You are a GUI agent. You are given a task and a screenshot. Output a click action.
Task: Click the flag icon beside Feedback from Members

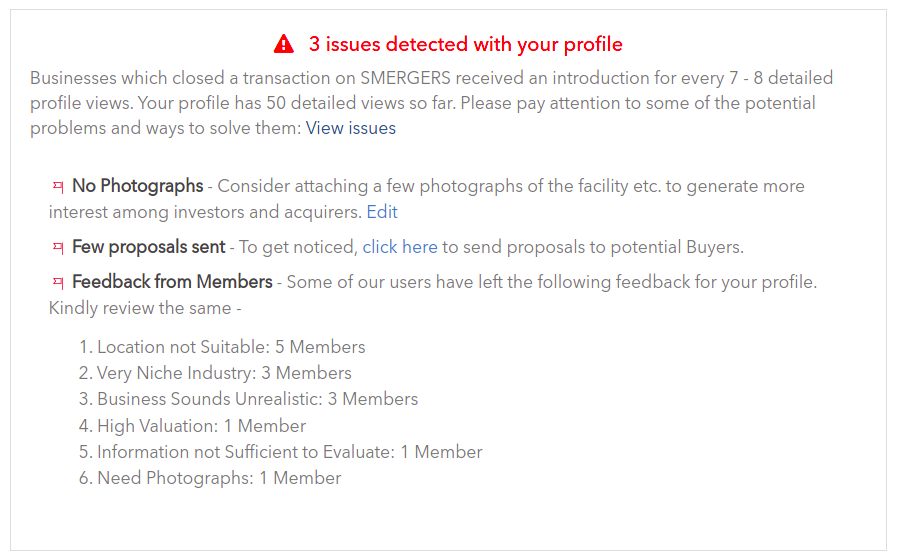pyautogui.click(x=58, y=283)
